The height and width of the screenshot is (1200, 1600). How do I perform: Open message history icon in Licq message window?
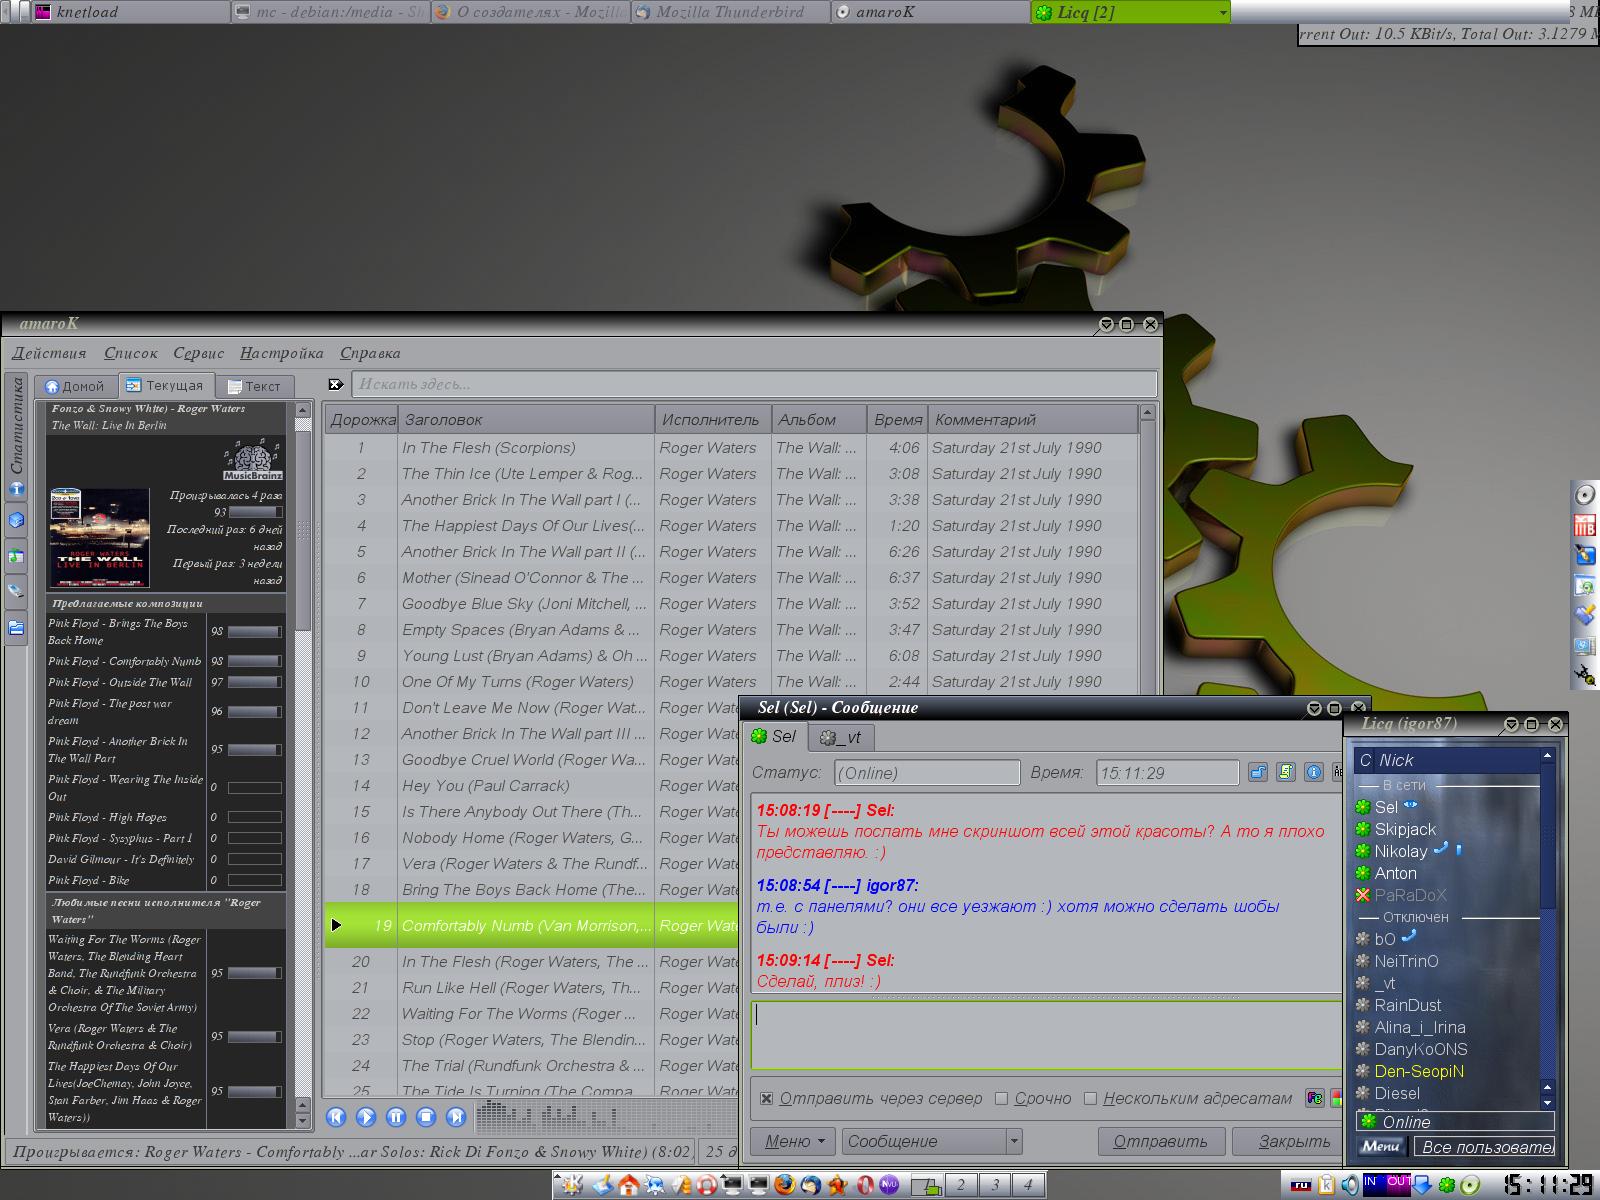(1286, 772)
